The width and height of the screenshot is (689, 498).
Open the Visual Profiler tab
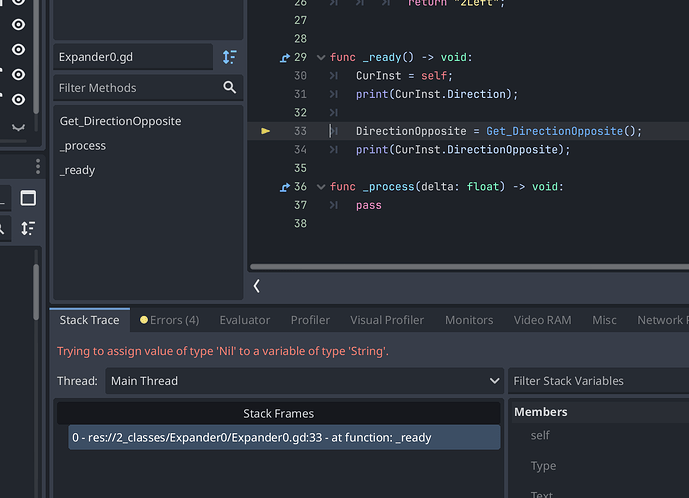(387, 320)
